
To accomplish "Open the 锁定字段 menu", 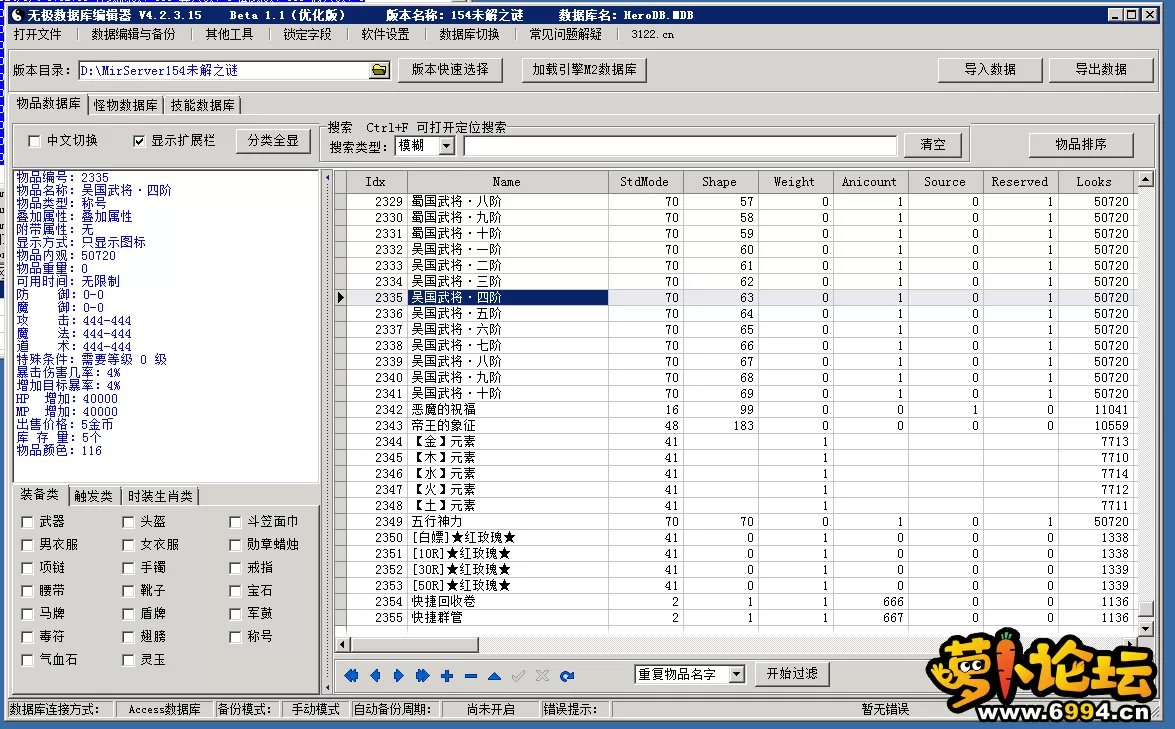I will click(x=307, y=34).
